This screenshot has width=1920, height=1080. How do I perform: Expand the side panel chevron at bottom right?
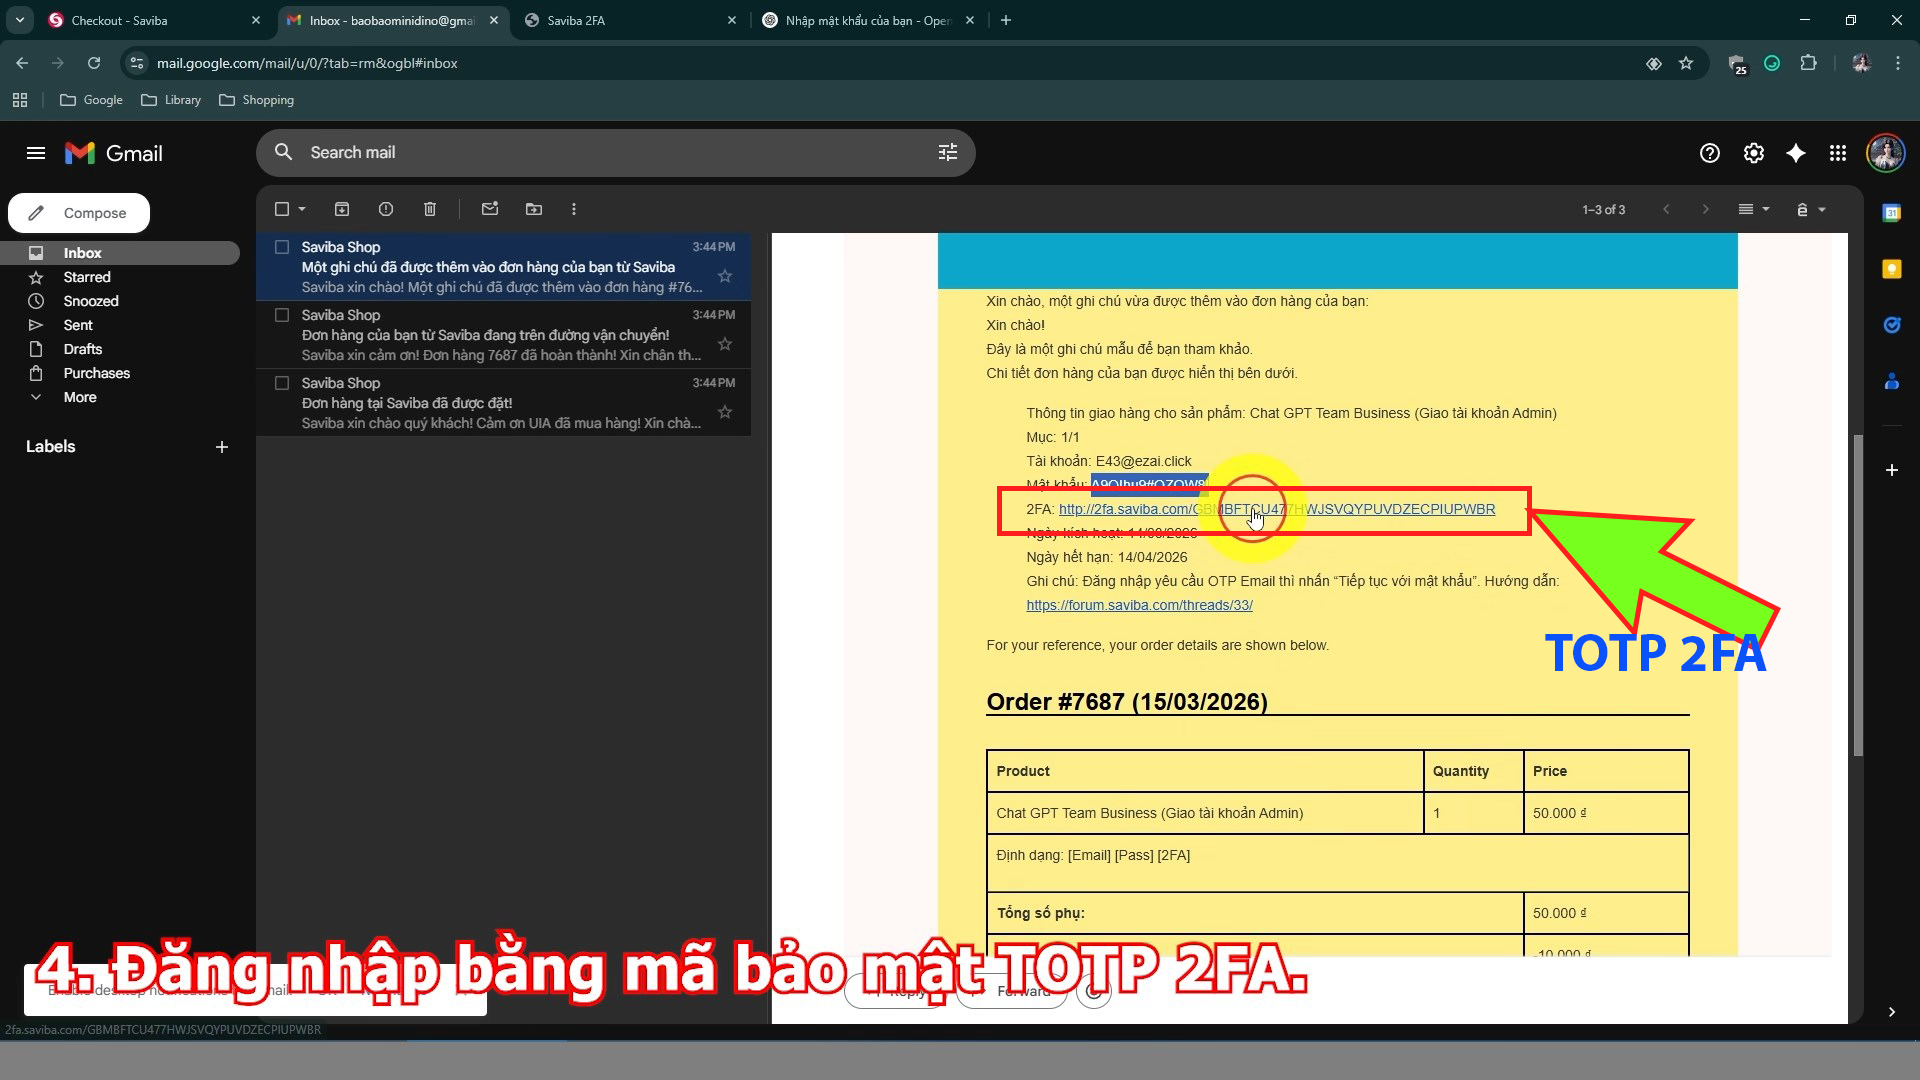point(1892,1012)
